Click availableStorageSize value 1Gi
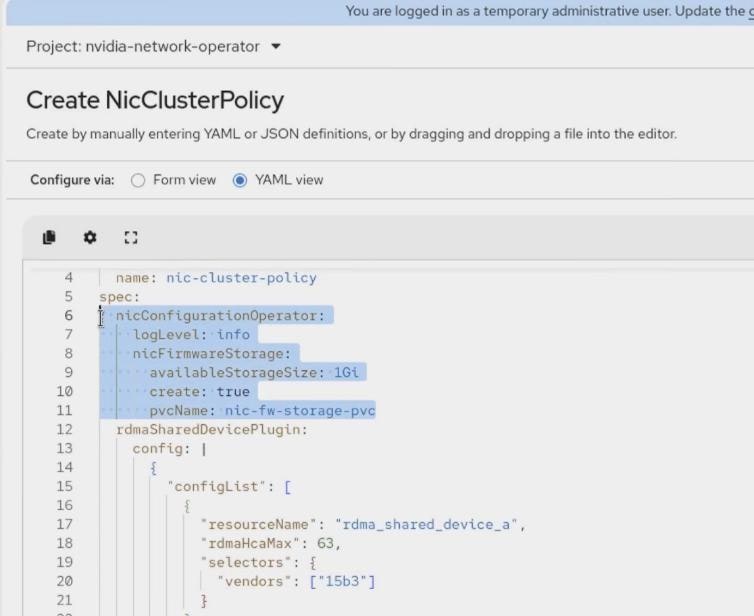Viewport: 754px width, 616px height. 346,373
